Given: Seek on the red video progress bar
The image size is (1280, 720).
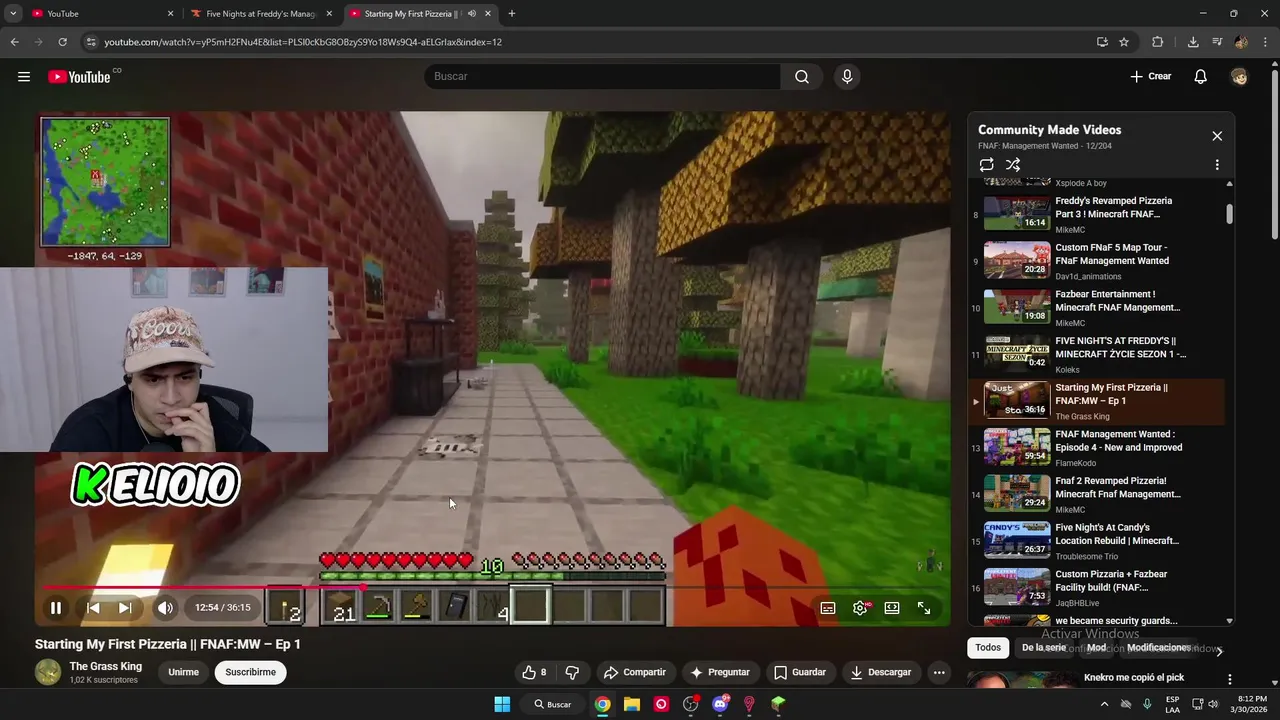Looking at the screenshot, I should point(493,588).
